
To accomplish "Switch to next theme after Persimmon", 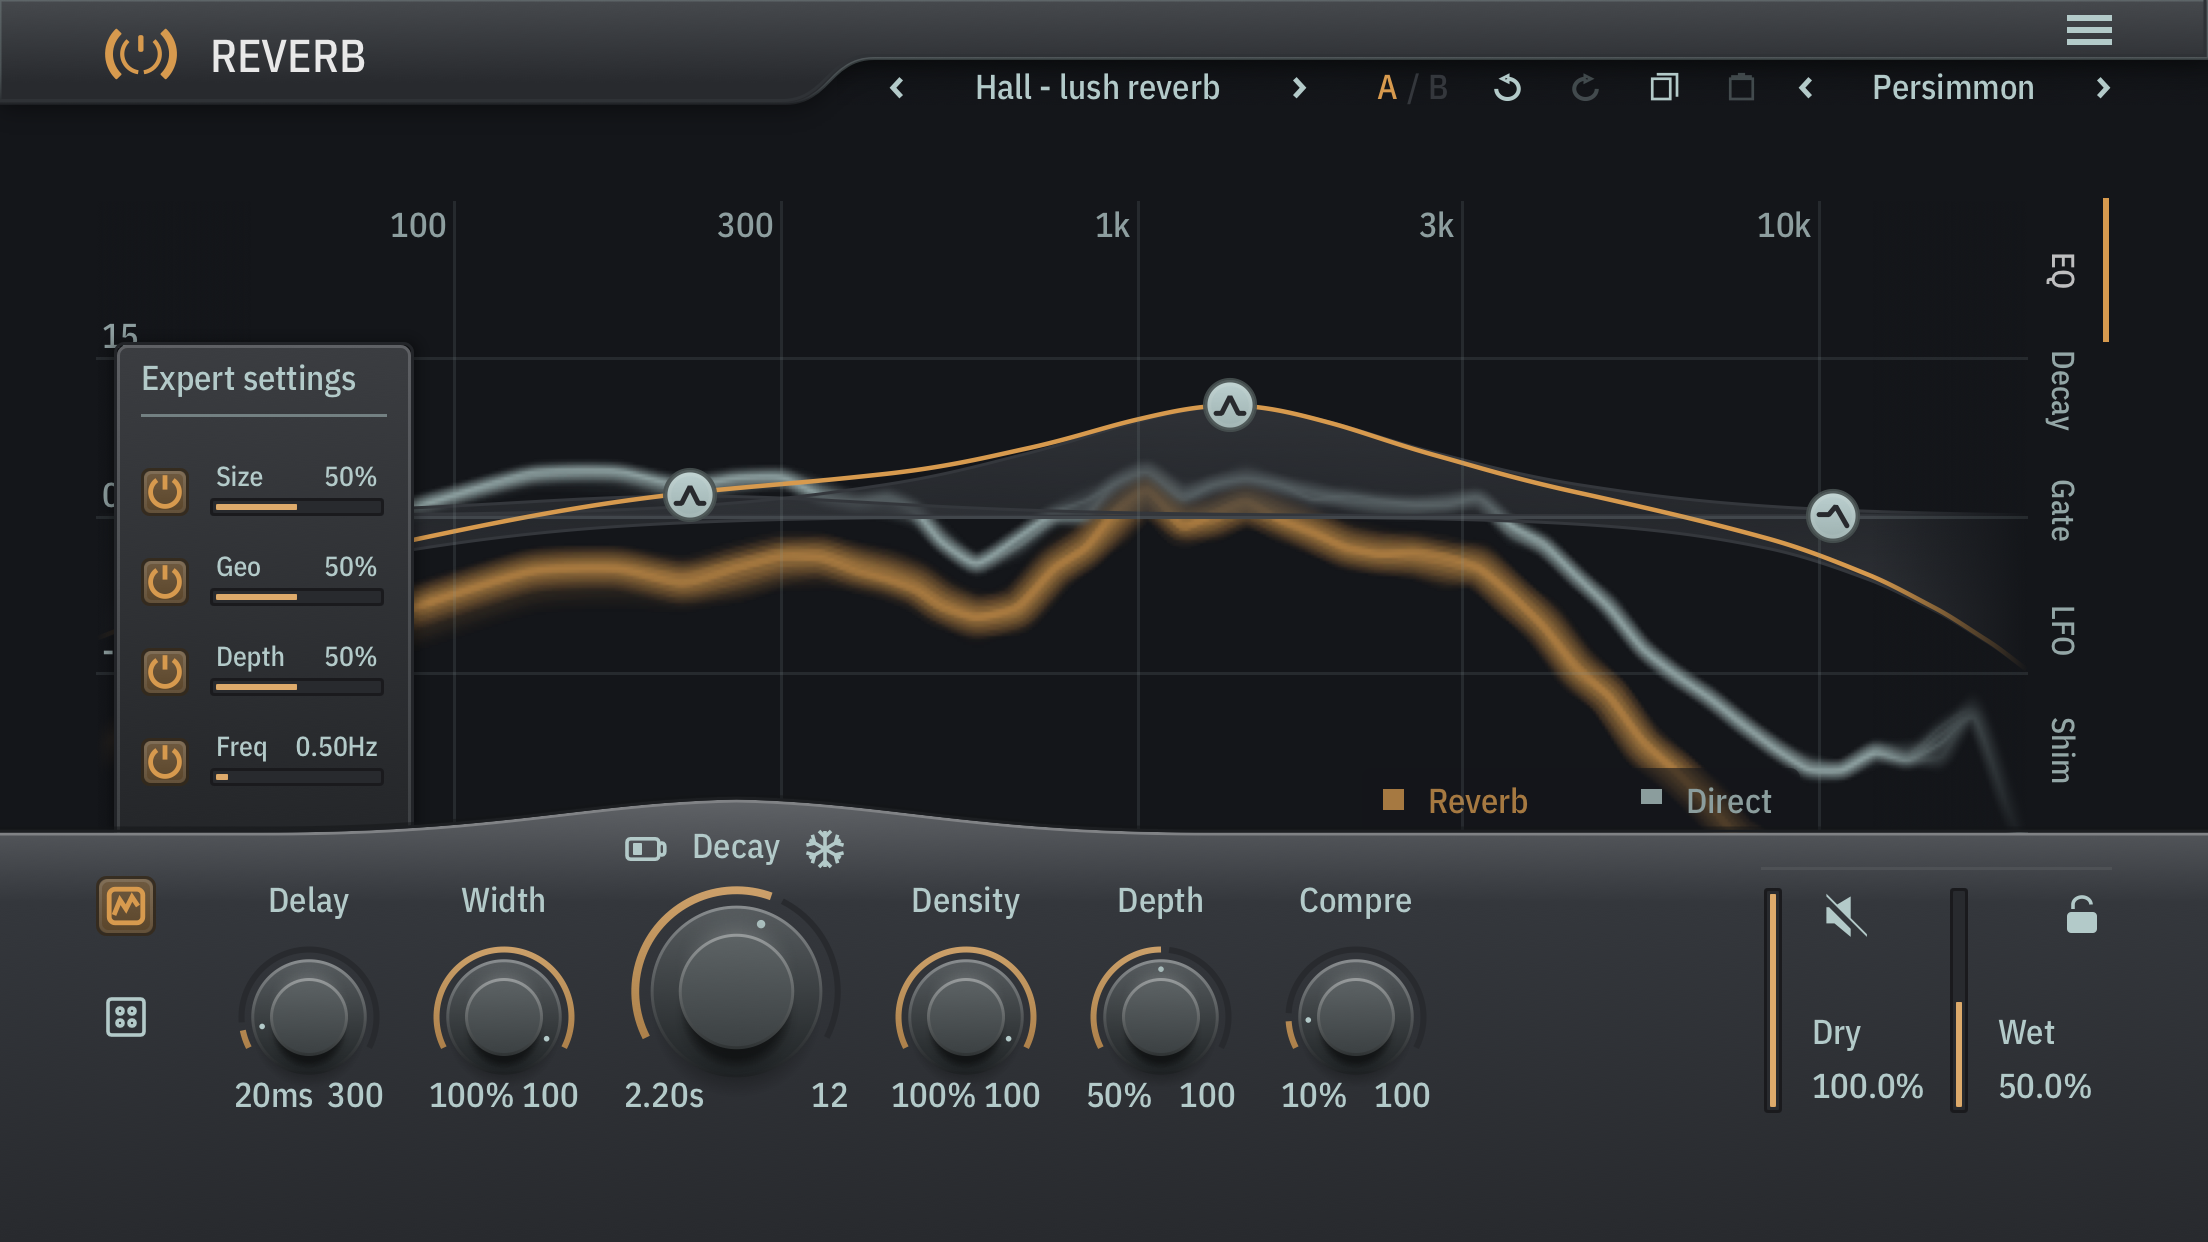I will pos(2103,88).
